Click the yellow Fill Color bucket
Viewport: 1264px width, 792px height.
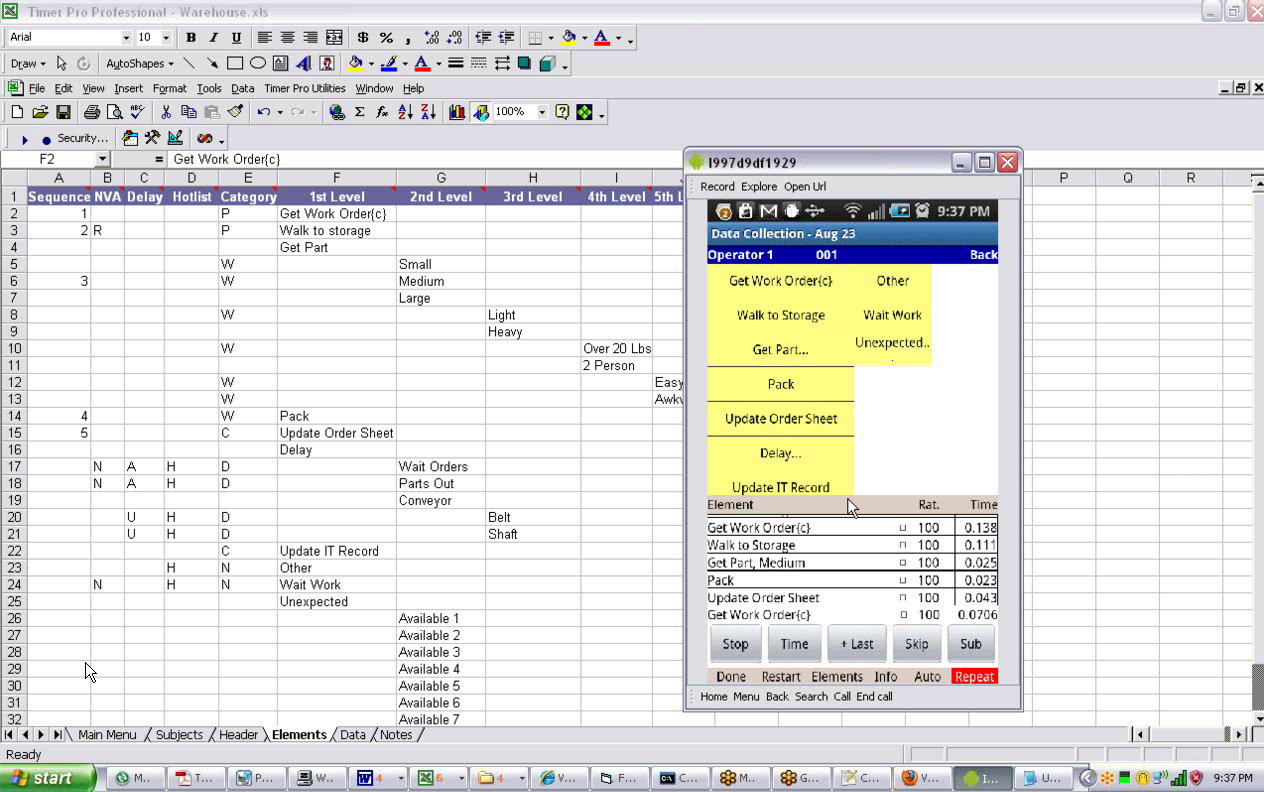pos(569,38)
